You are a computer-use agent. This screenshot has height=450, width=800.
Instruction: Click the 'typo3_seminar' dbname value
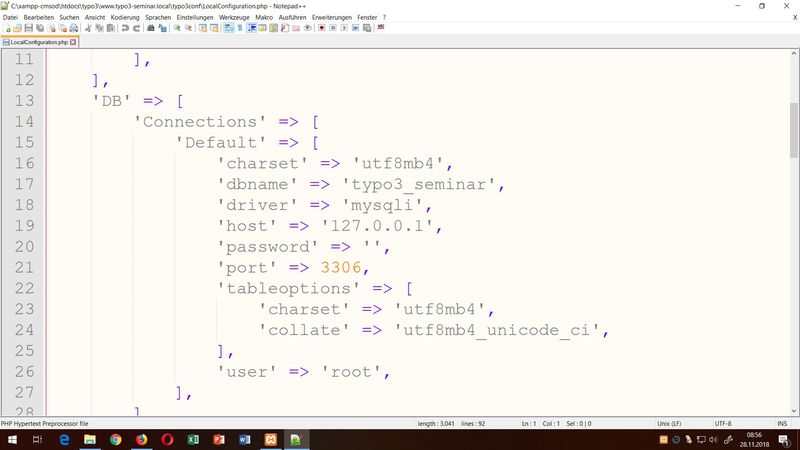[418, 184]
